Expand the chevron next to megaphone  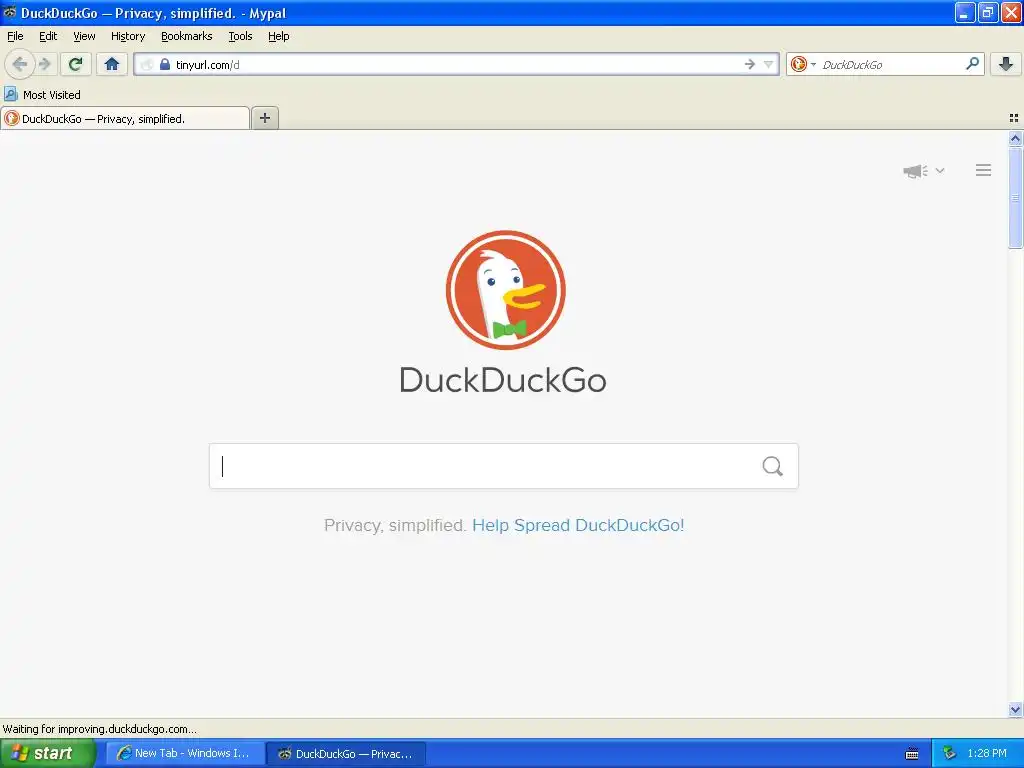pos(940,170)
